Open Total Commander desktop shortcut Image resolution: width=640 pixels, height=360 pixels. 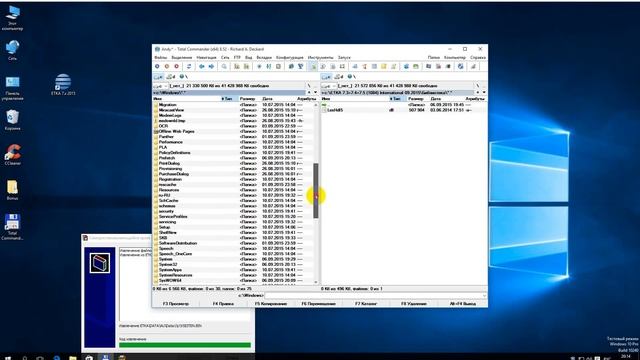click(12, 227)
